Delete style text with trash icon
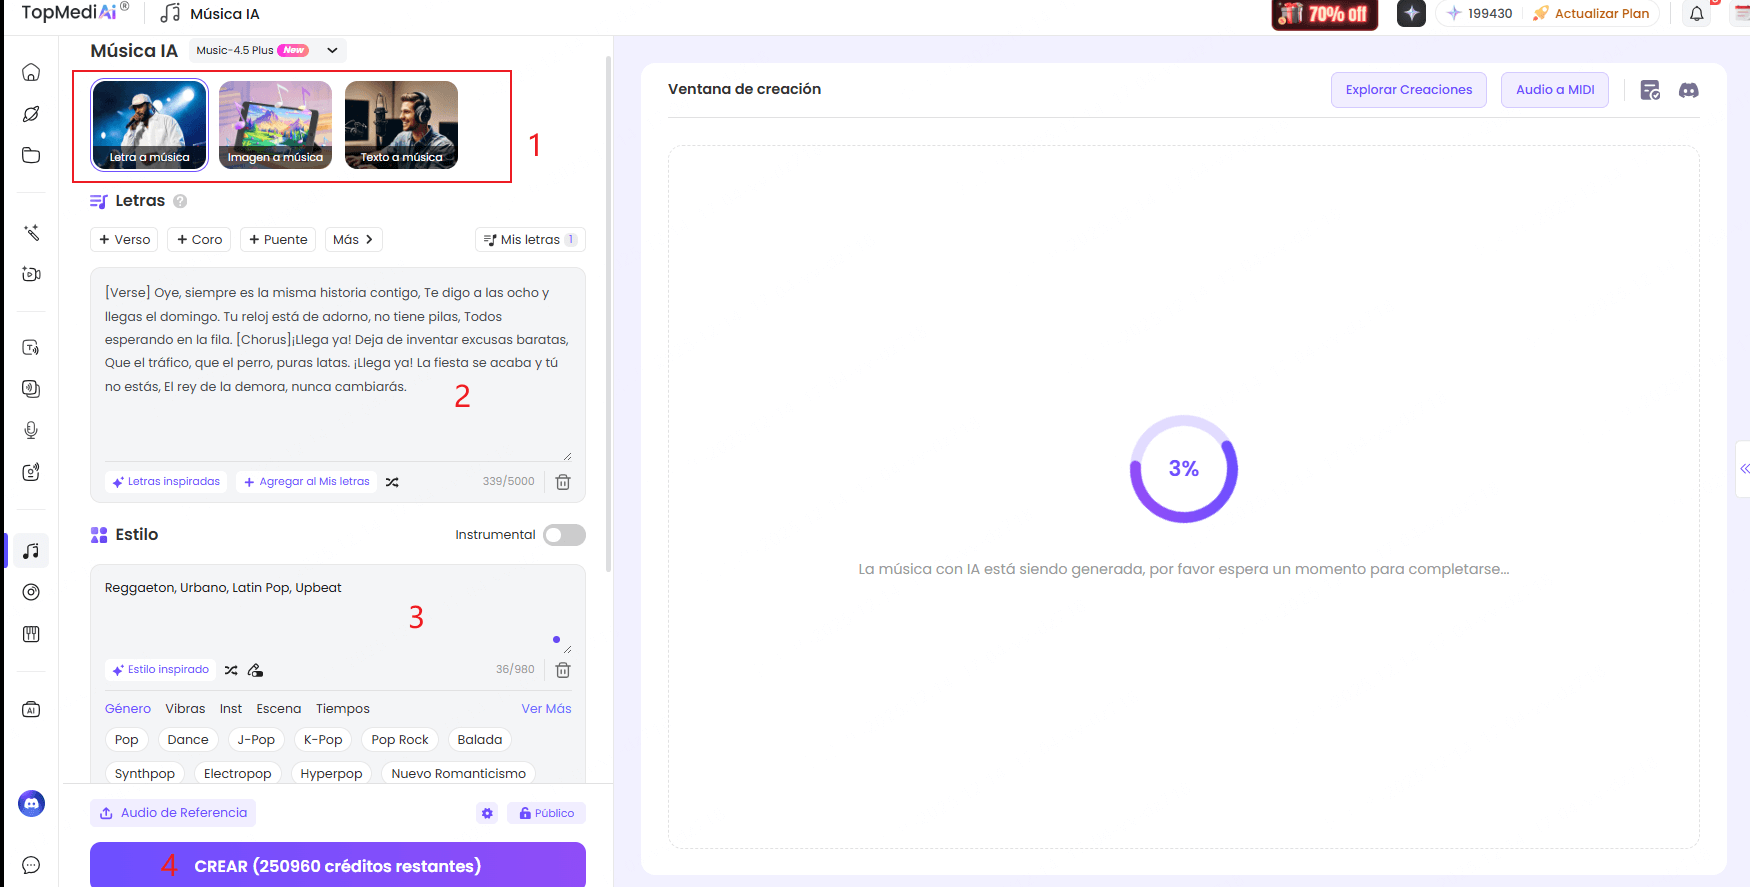This screenshot has width=1750, height=887. (563, 670)
